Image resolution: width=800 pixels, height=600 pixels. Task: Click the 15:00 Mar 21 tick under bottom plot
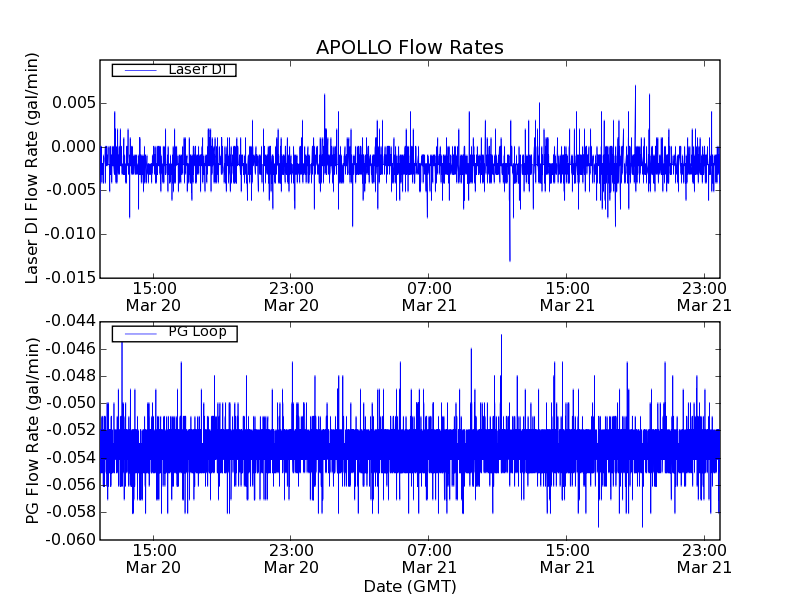567,558
